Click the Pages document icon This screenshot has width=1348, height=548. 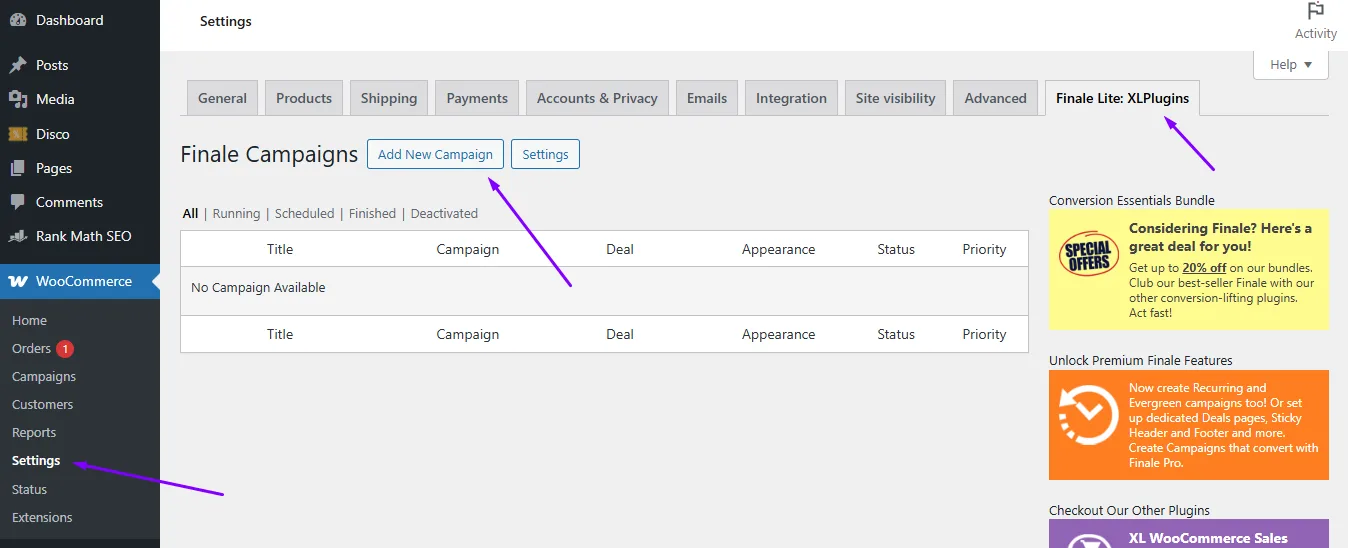point(18,168)
